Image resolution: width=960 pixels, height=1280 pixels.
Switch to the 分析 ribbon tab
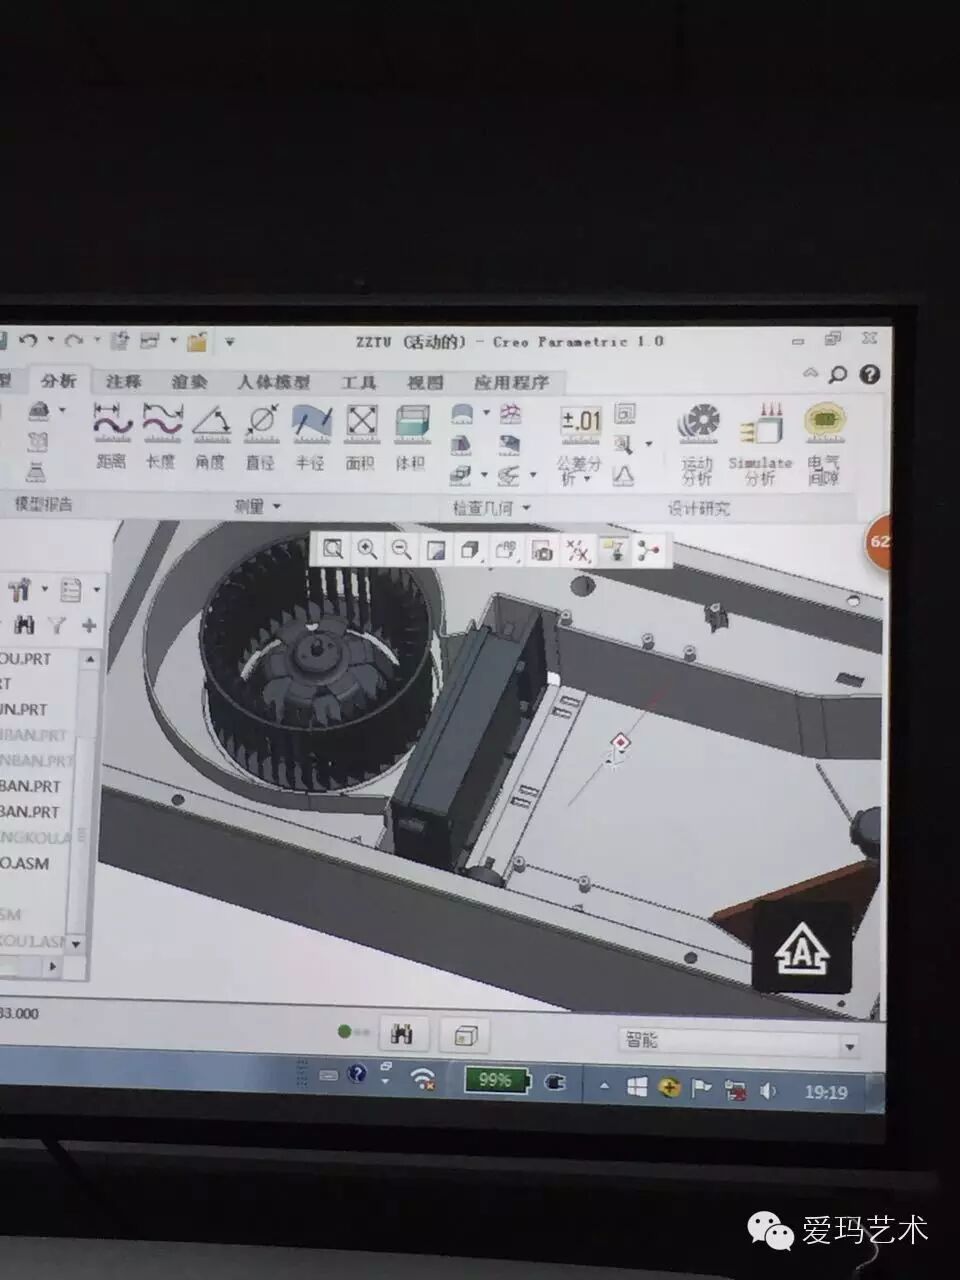(58, 381)
